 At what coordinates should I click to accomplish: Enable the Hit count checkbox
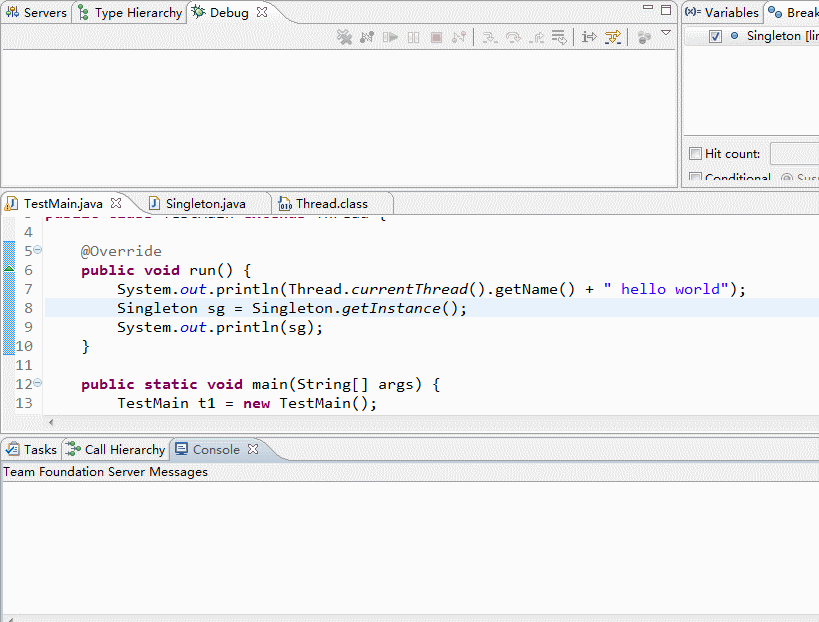(x=695, y=154)
